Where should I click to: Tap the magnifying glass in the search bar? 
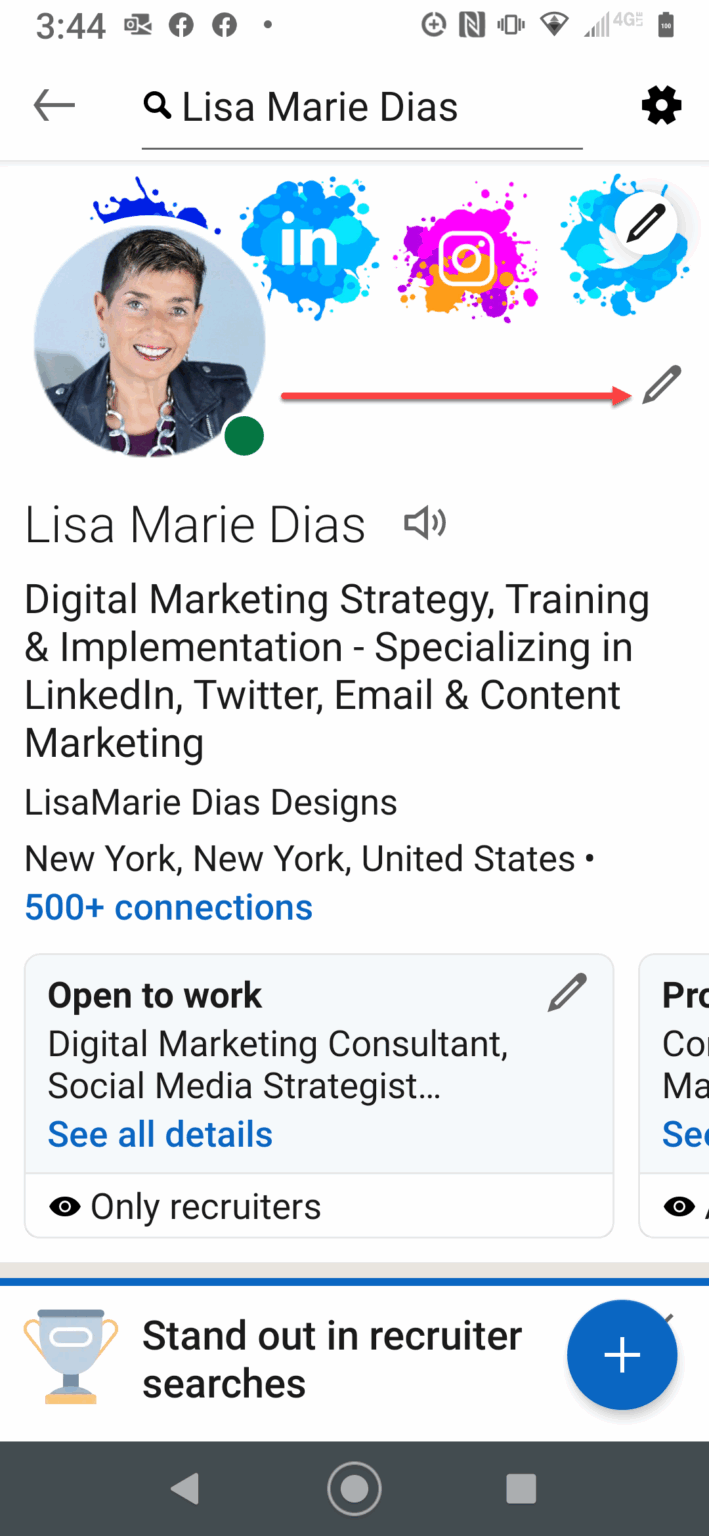[157, 104]
